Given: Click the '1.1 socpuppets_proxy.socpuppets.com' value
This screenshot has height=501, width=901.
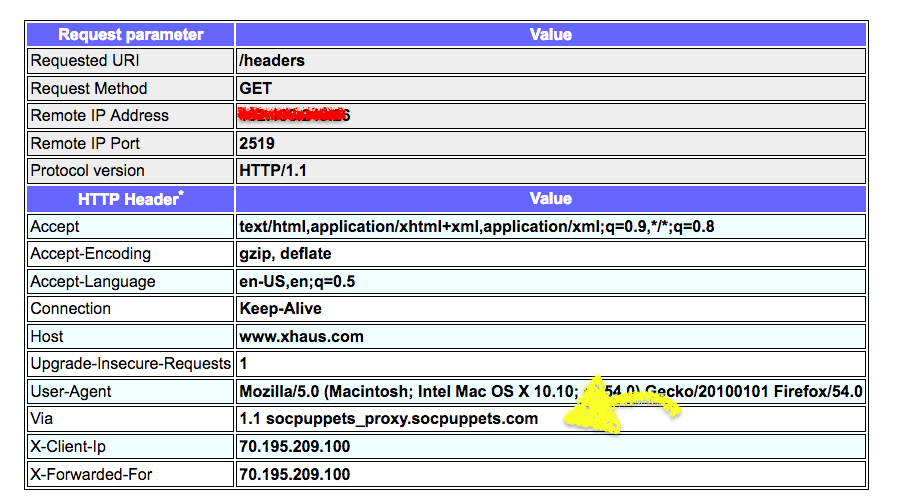Looking at the screenshot, I should point(550,419).
